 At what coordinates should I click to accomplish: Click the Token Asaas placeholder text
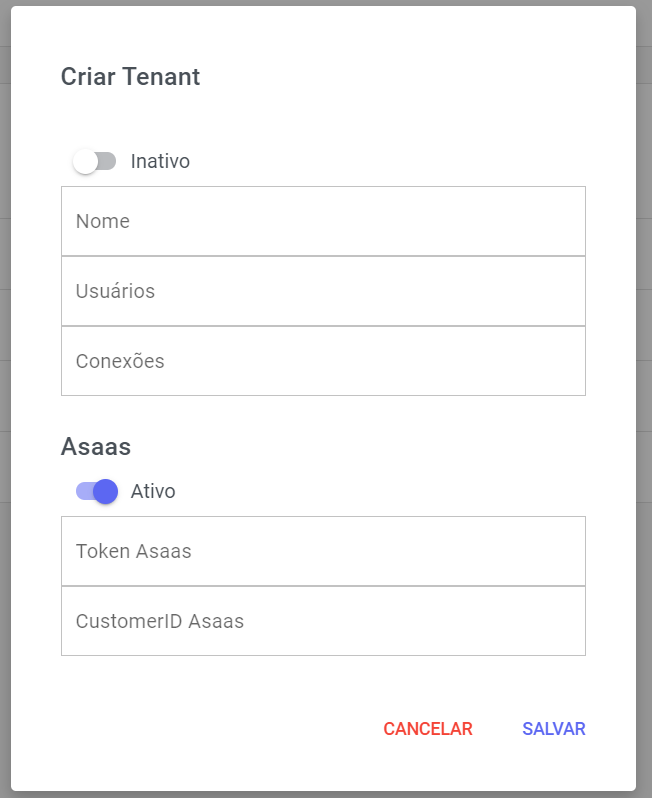pos(133,551)
